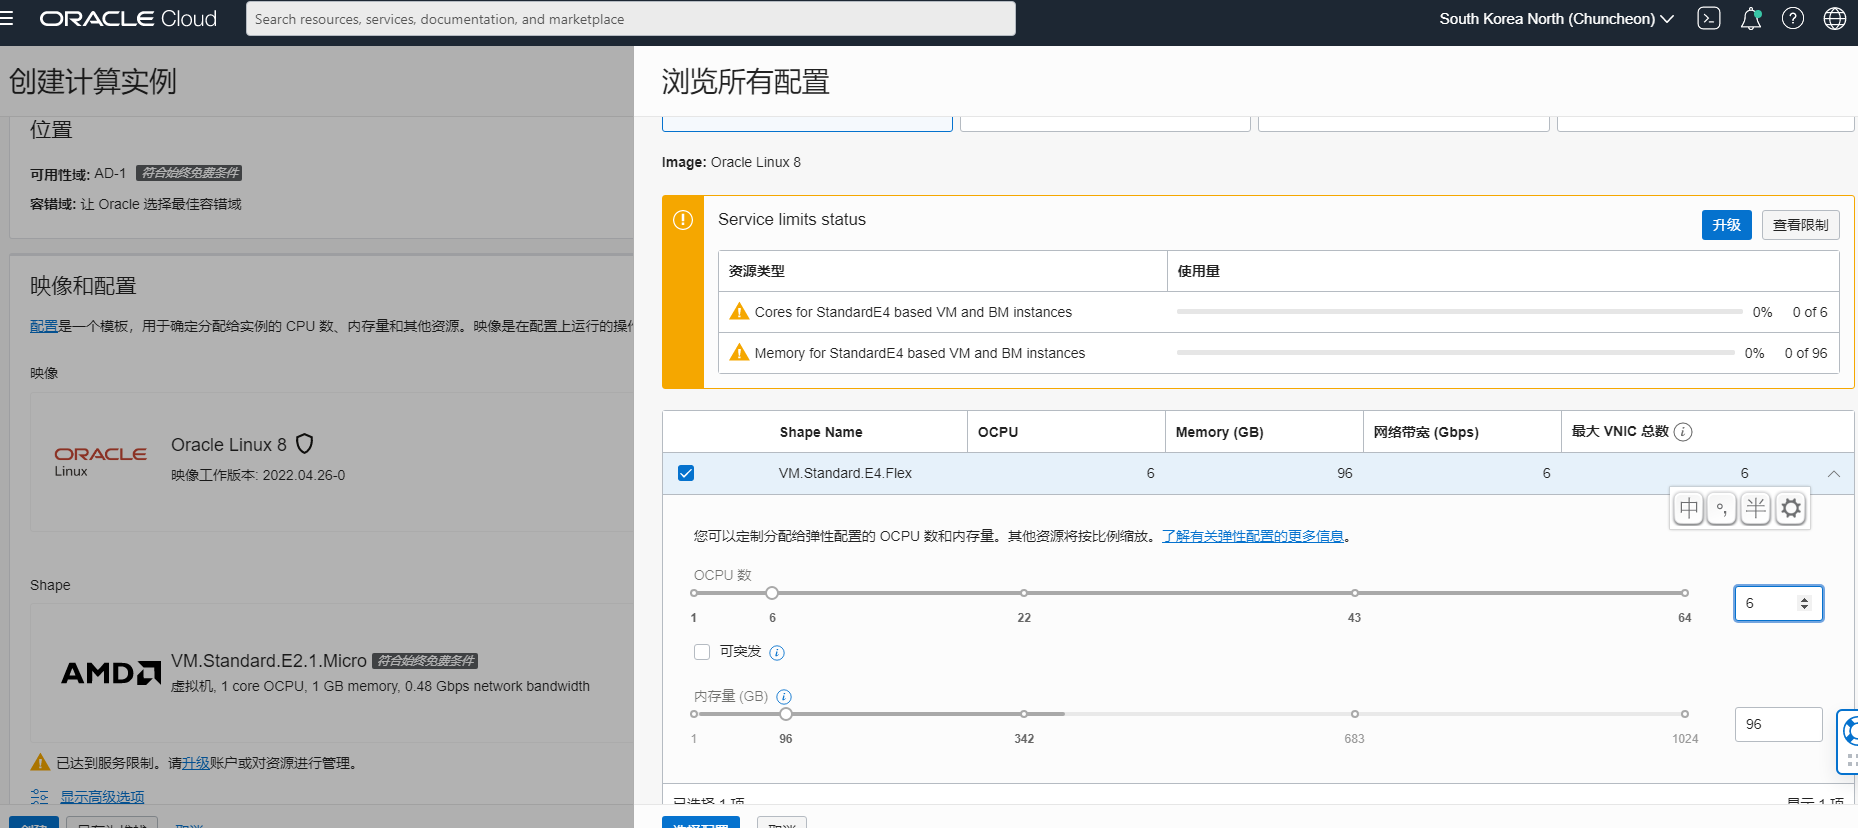This screenshot has height=828, width=1858.
Task: Click the Oracle Linux 8 shield icon
Action: pos(305,444)
